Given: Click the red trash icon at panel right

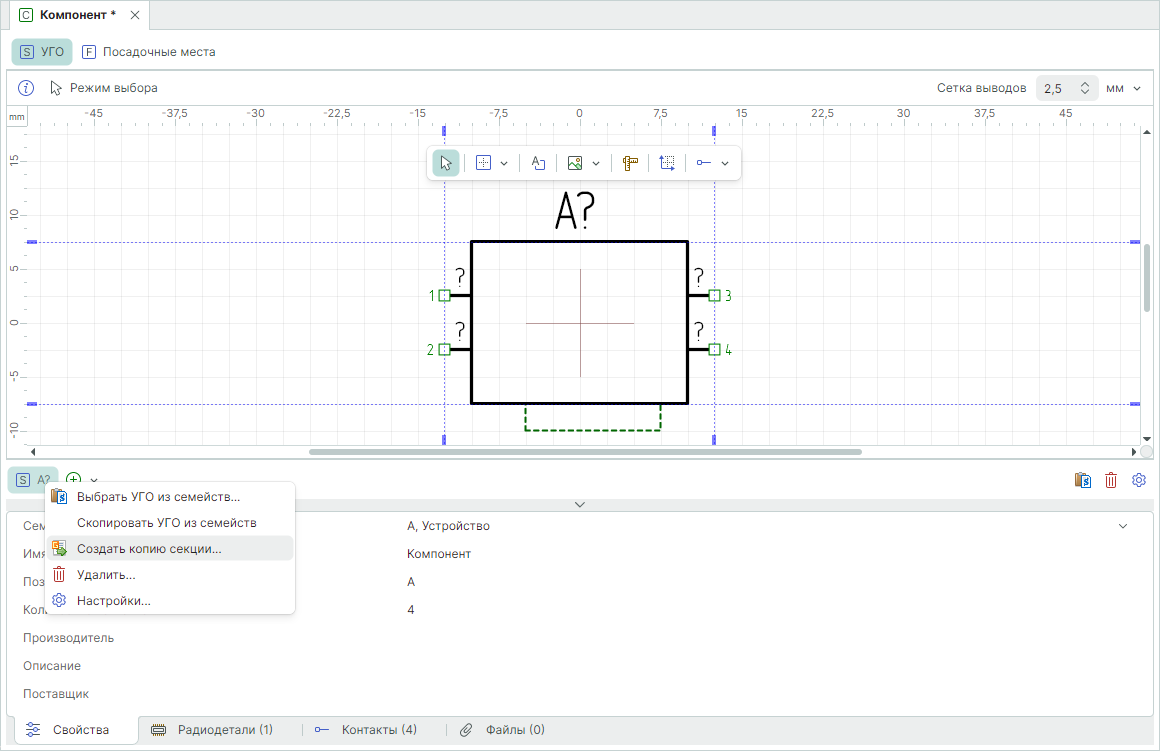Looking at the screenshot, I should 1110,481.
